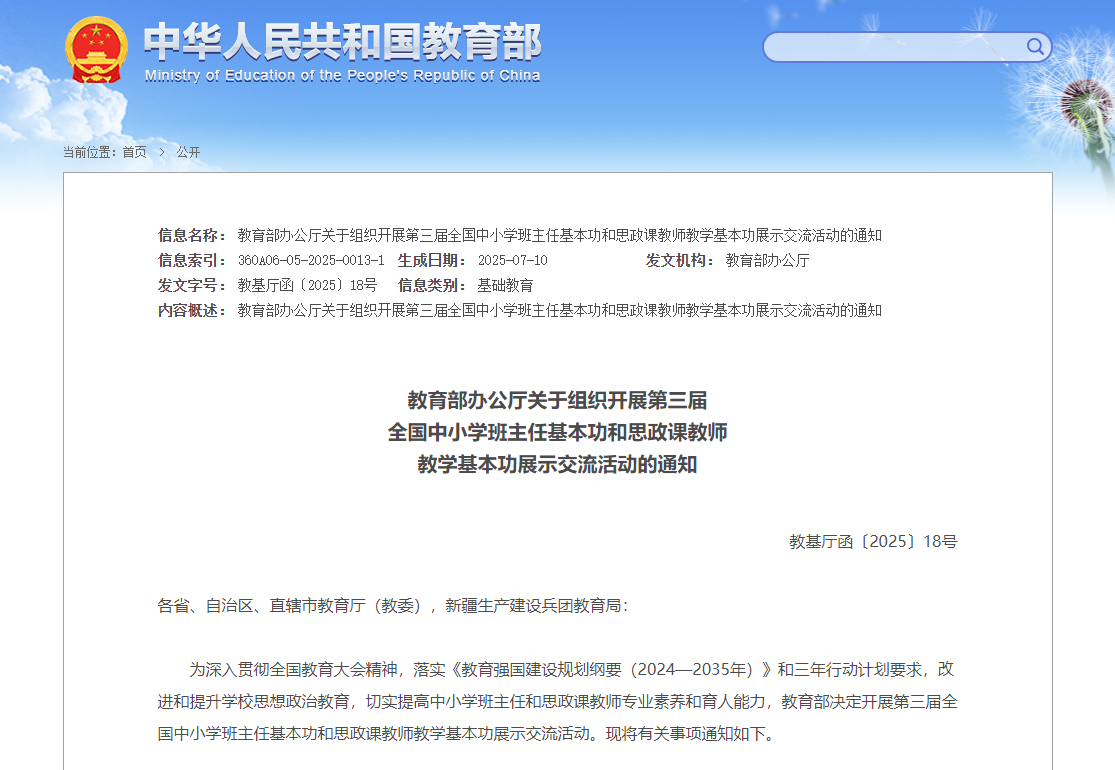Click the Ministry of Education English subtitle
Image resolution: width=1115 pixels, height=770 pixels.
click(342, 76)
